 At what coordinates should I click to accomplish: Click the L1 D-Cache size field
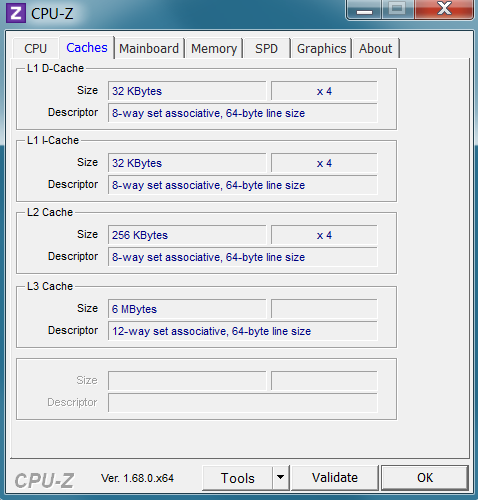(187, 91)
